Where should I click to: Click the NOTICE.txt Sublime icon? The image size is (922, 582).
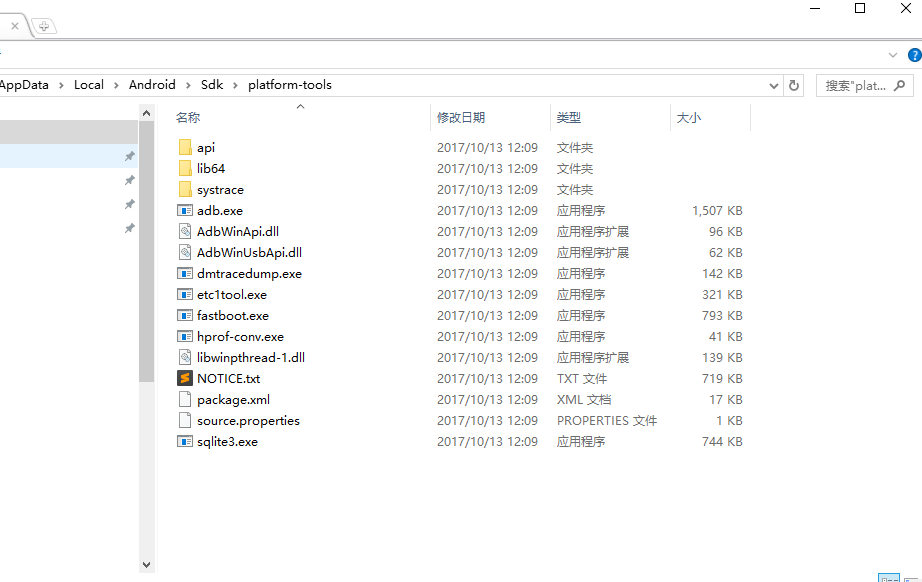[185, 378]
